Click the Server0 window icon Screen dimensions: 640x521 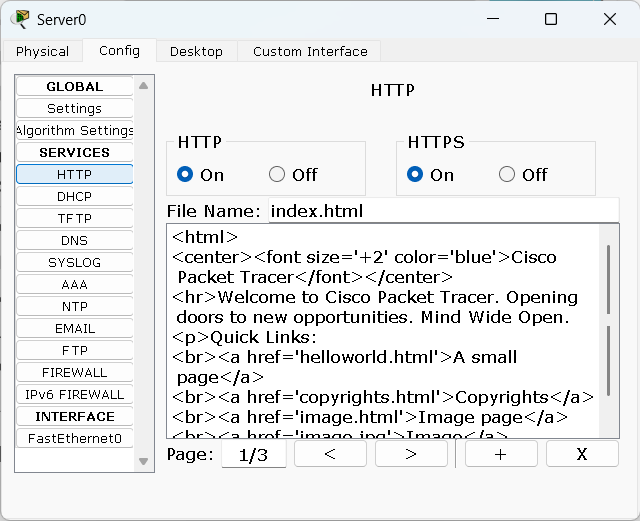20,19
